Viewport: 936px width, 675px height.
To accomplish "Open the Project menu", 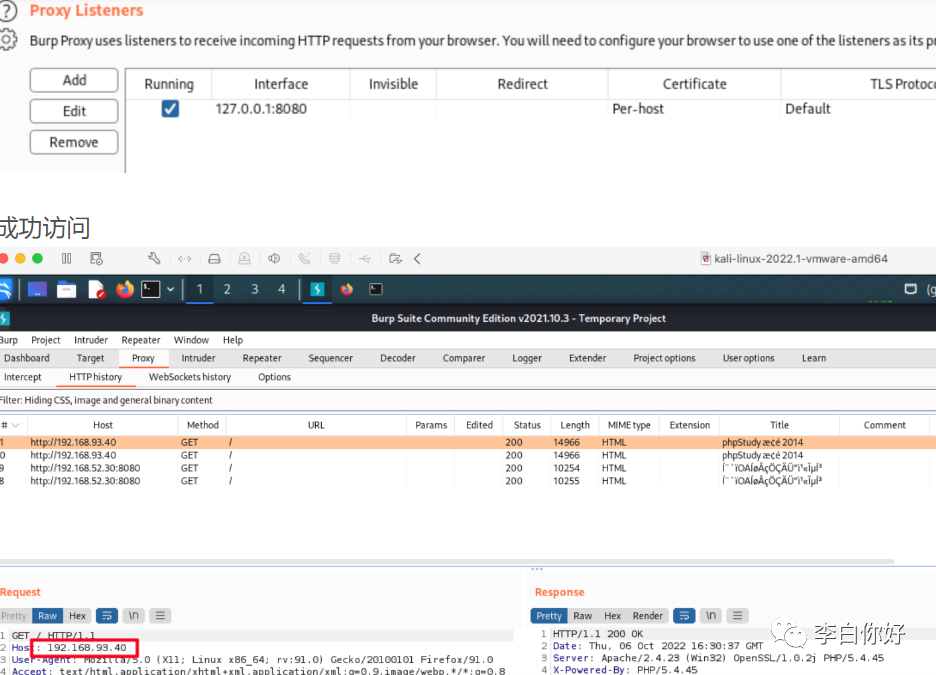I will point(46,340).
